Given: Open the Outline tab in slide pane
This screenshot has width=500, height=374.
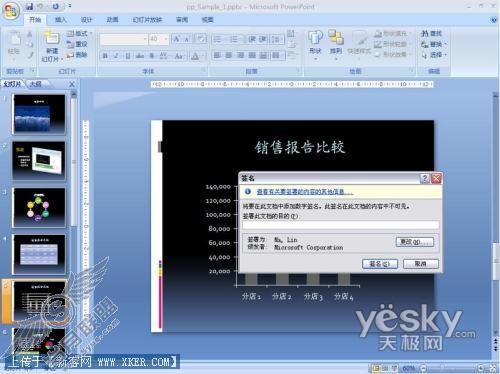Looking at the screenshot, I should pyautogui.click(x=36, y=84).
